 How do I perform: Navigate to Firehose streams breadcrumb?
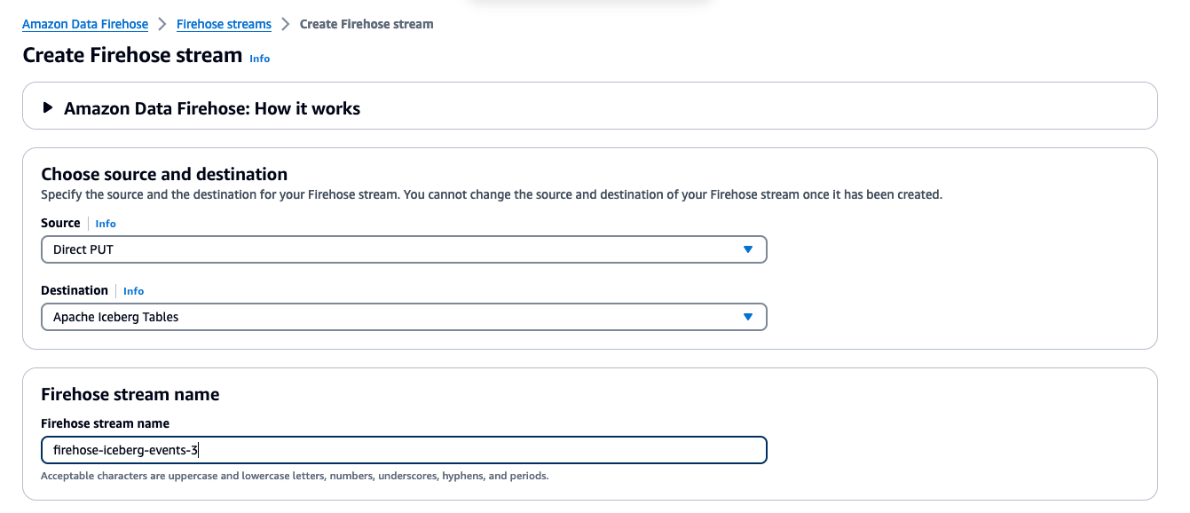pos(224,24)
